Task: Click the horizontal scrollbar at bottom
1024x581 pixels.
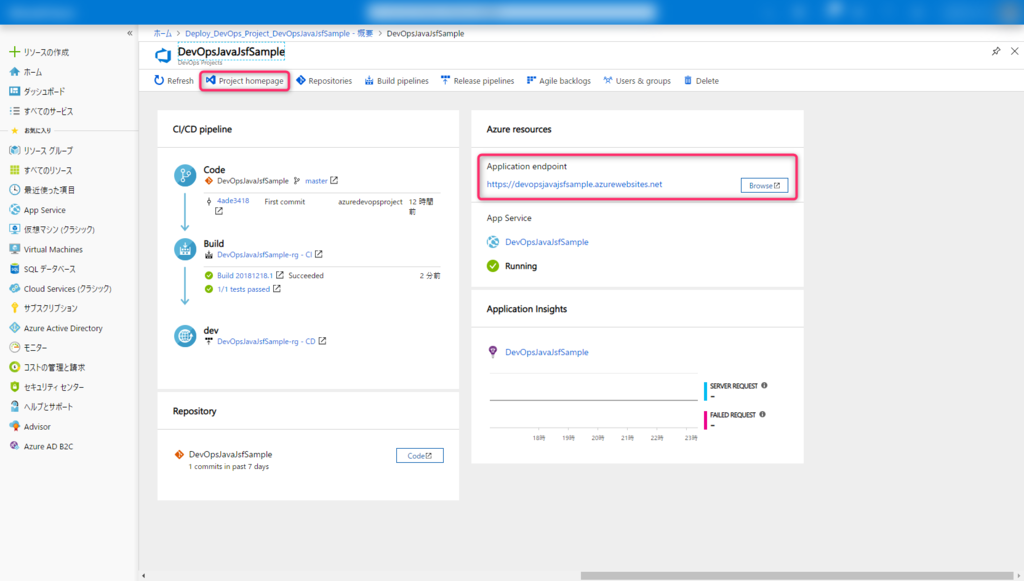Action: click(797, 576)
